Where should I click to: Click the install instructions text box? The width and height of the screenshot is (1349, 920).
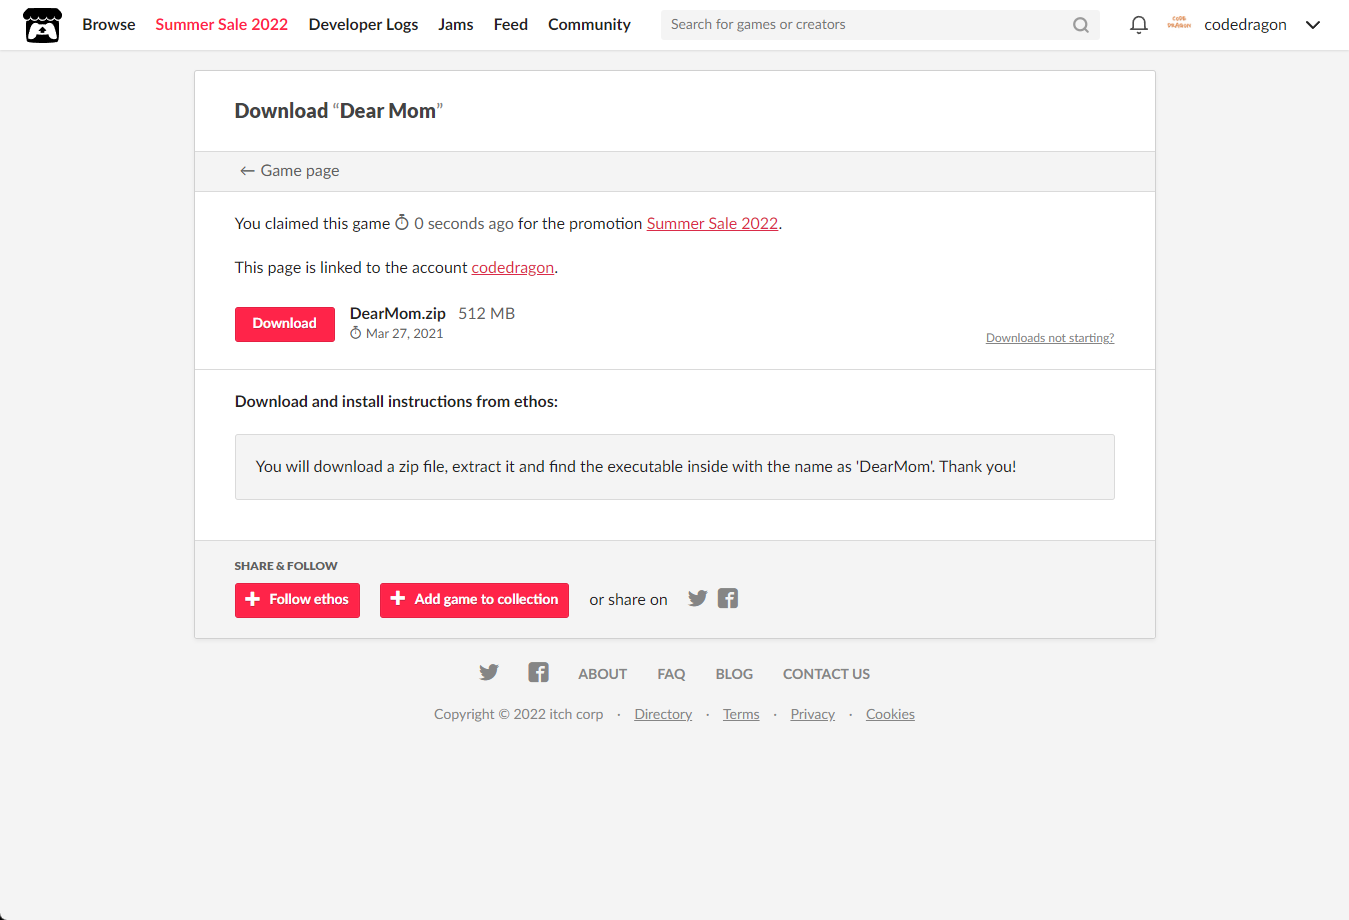tap(675, 467)
